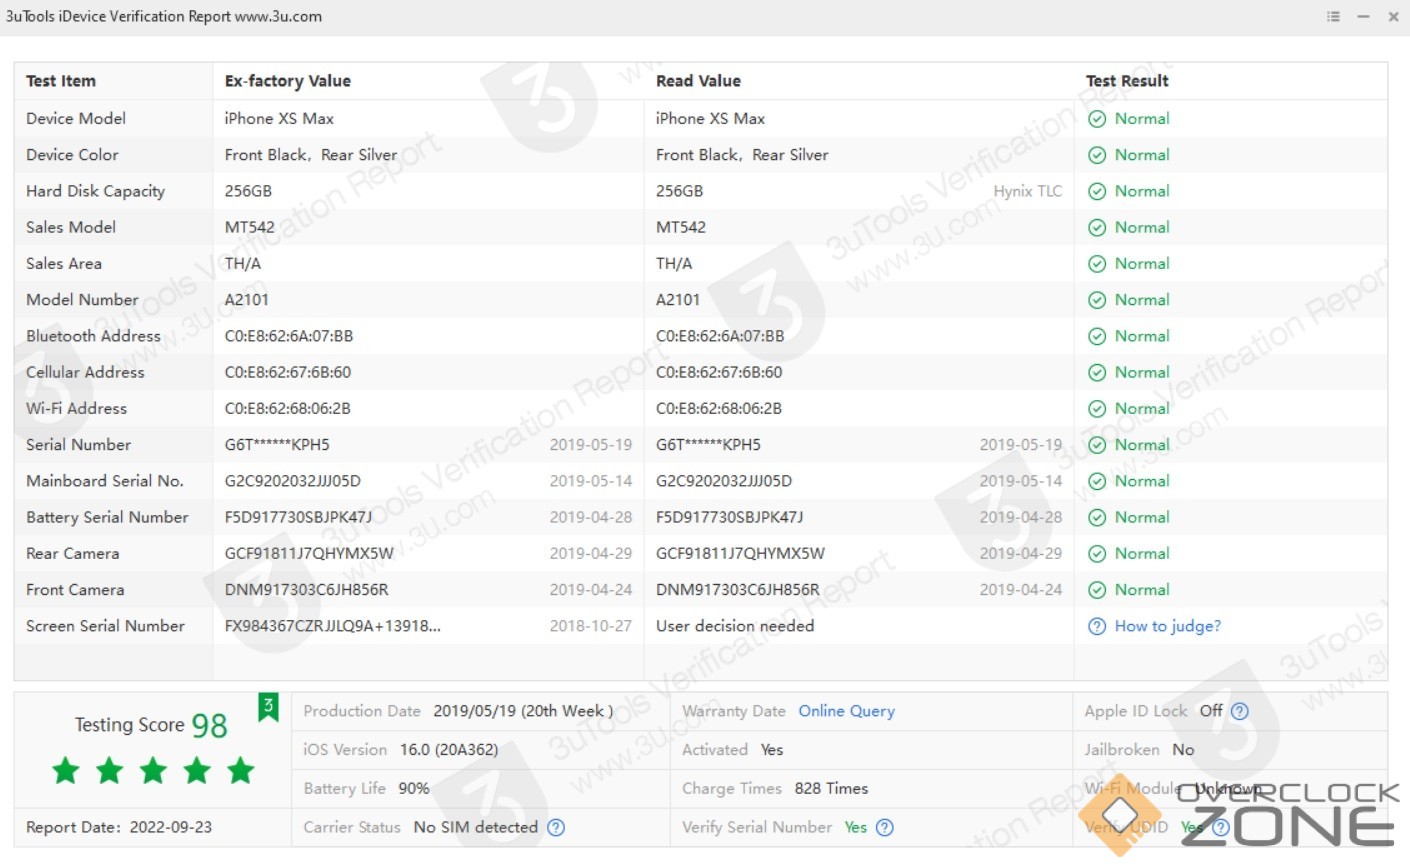Select the Report Date 2022-09-23 text
Viewport: 1410px width, 867px height.
119,827
